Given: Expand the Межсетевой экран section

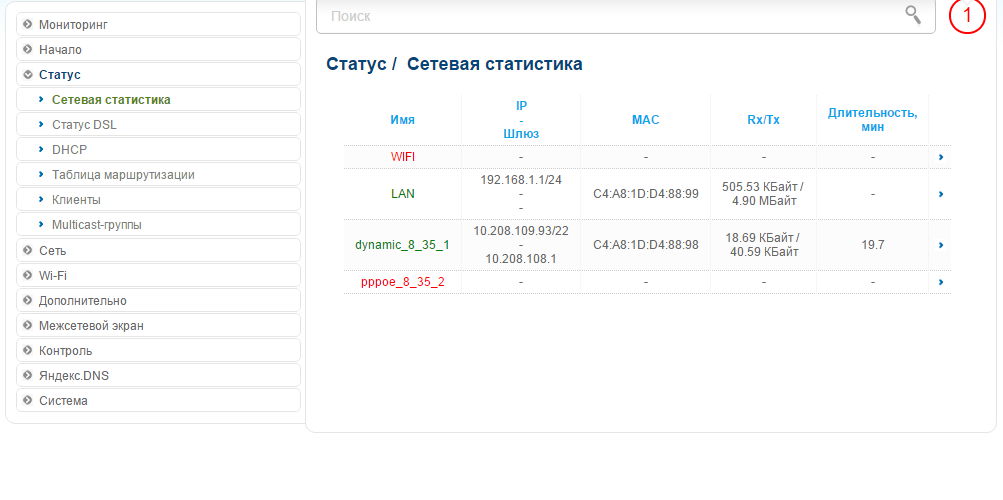Looking at the screenshot, I should pos(91,325).
